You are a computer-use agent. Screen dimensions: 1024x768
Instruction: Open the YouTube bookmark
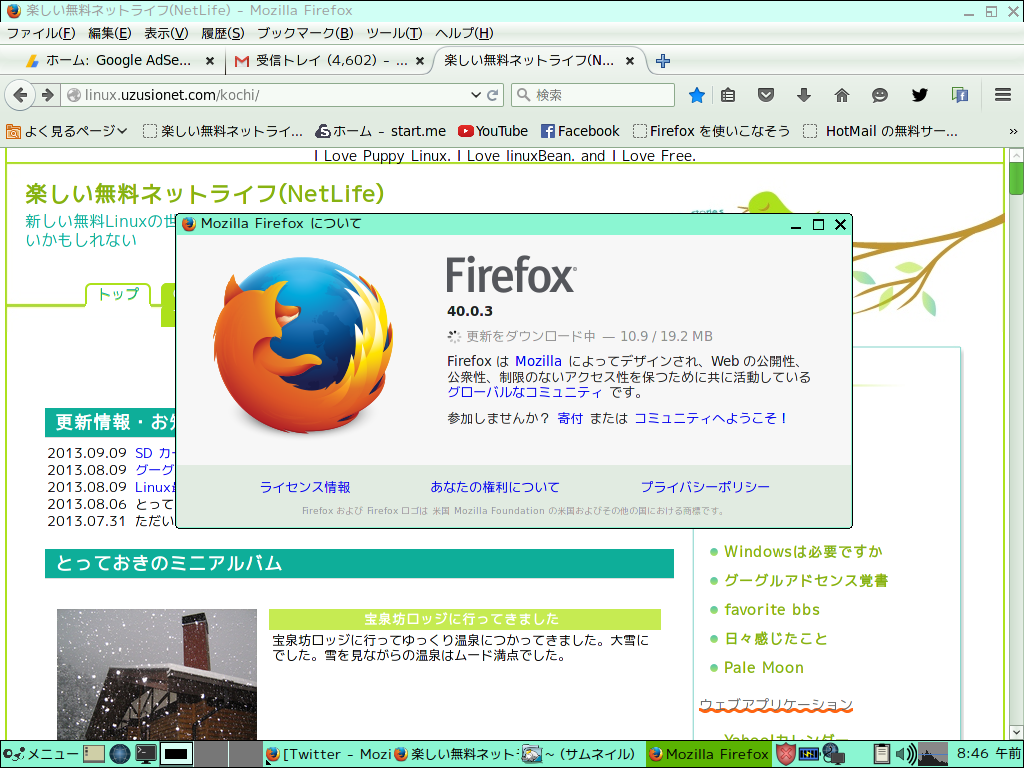(x=493, y=131)
